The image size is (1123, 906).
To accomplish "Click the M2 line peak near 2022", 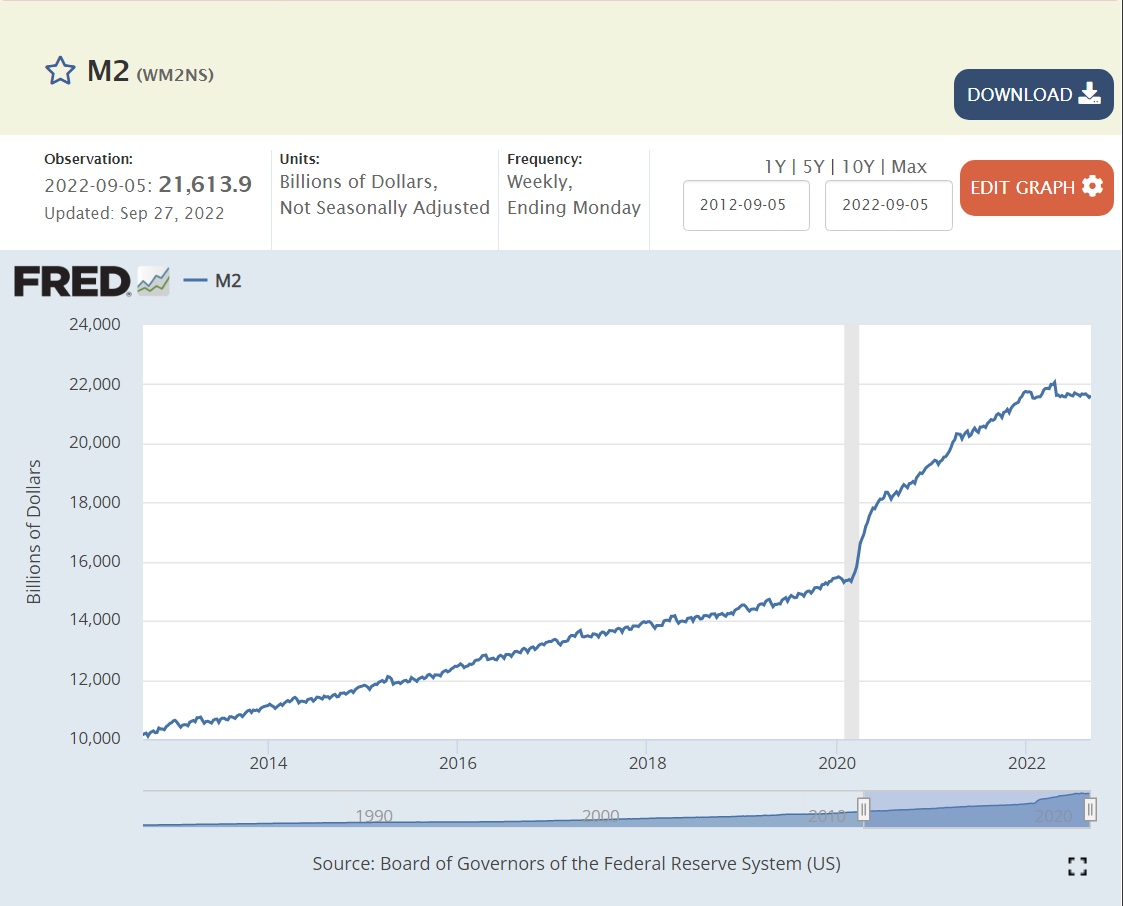I will pyautogui.click(x=1054, y=382).
